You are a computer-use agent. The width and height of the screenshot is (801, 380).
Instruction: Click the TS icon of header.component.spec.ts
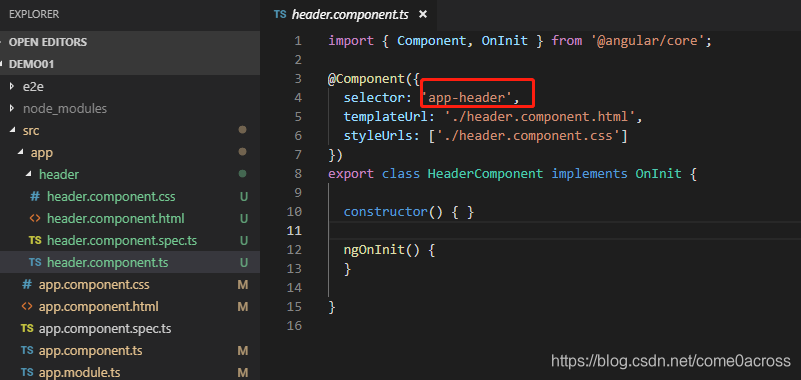pos(35,240)
